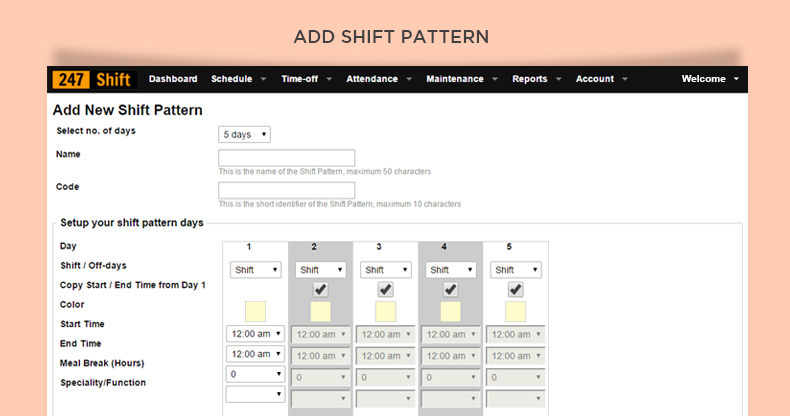
Task: Open the Attendance menu
Action: (x=378, y=79)
